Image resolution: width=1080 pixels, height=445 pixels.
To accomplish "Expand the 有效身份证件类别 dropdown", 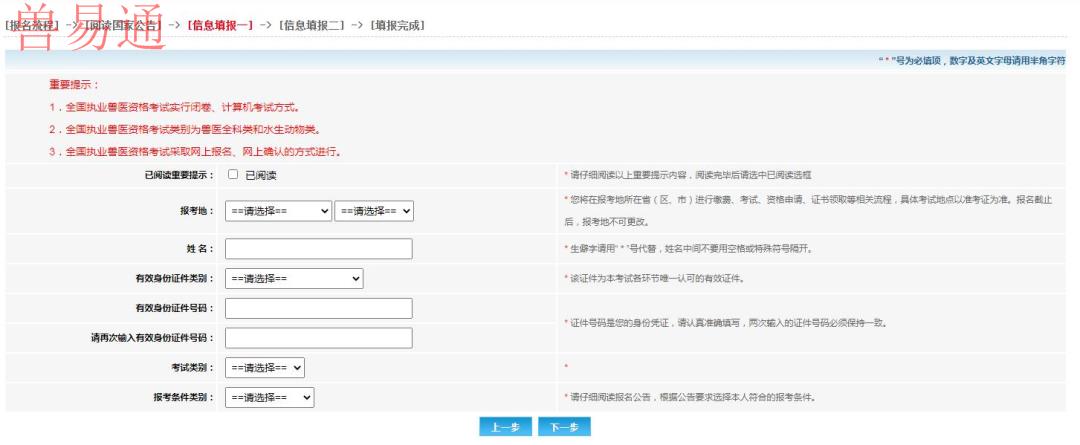I will coord(294,279).
